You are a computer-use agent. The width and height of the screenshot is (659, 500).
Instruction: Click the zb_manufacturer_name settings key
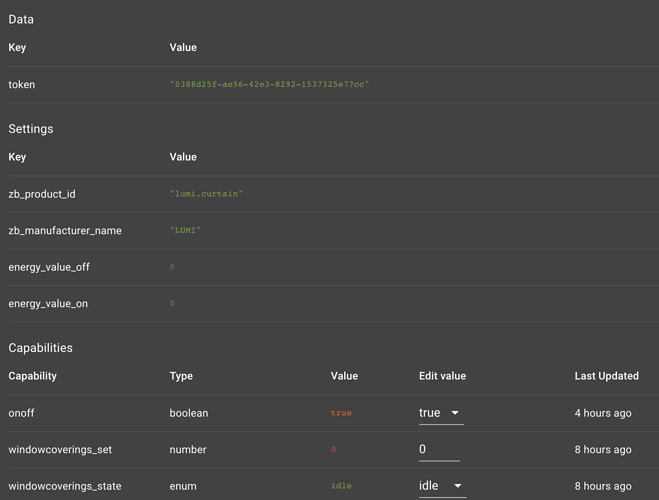tap(65, 231)
